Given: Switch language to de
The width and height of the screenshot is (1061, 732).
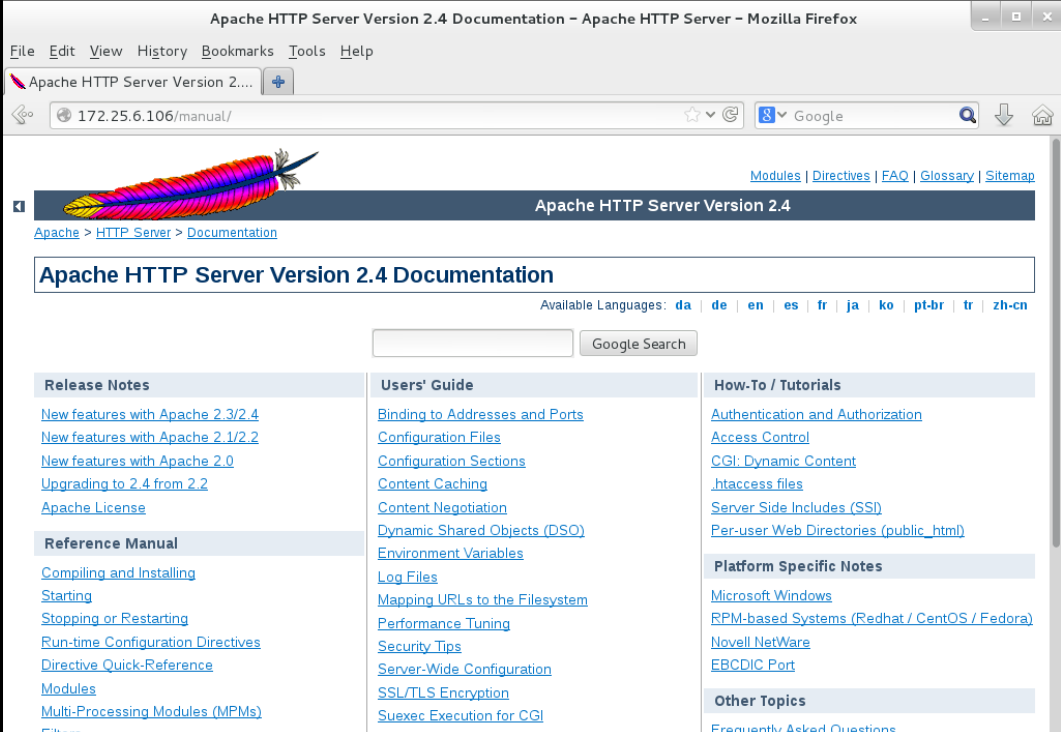Looking at the screenshot, I should (x=719, y=305).
